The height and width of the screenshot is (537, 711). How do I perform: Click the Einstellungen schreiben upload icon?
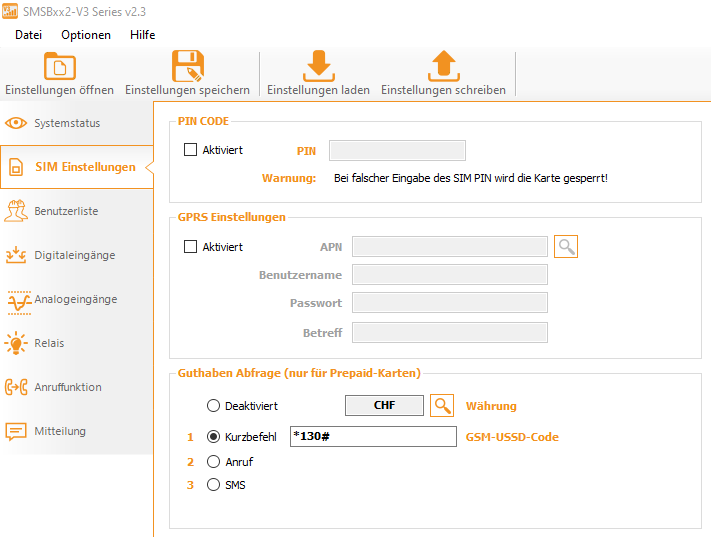pyautogui.click(x=442, y=66)
